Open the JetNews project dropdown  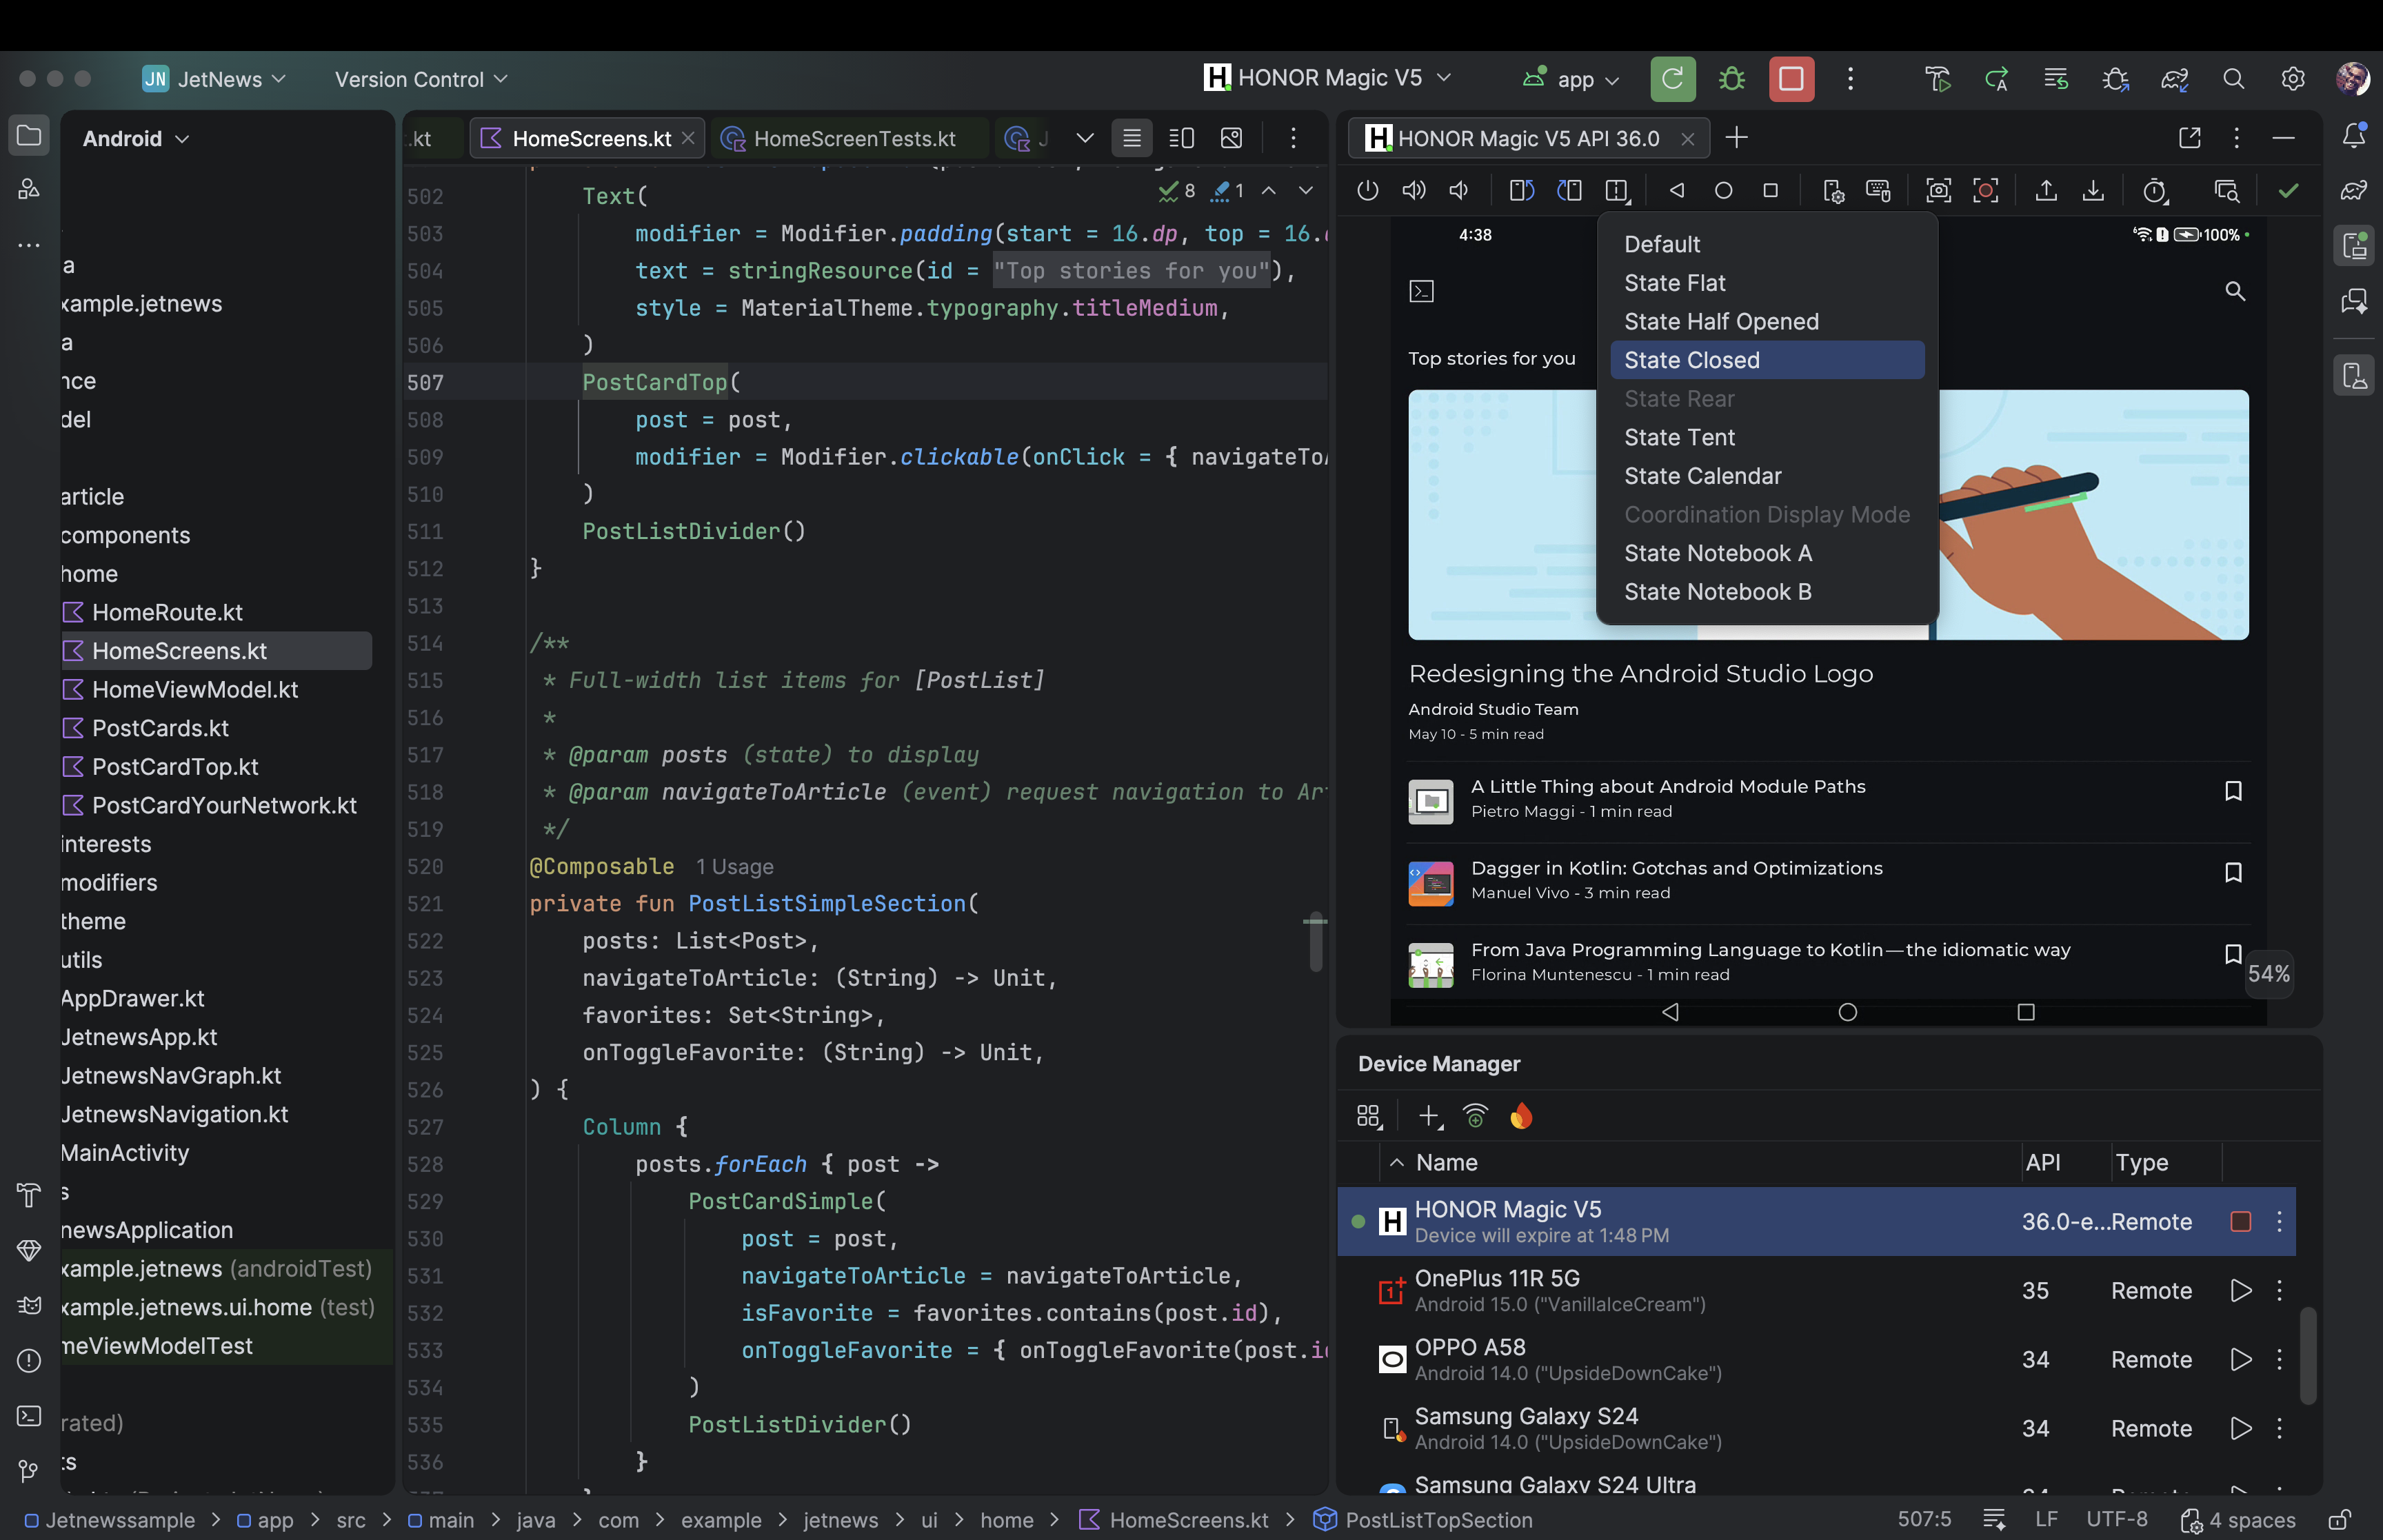(214, 79)
